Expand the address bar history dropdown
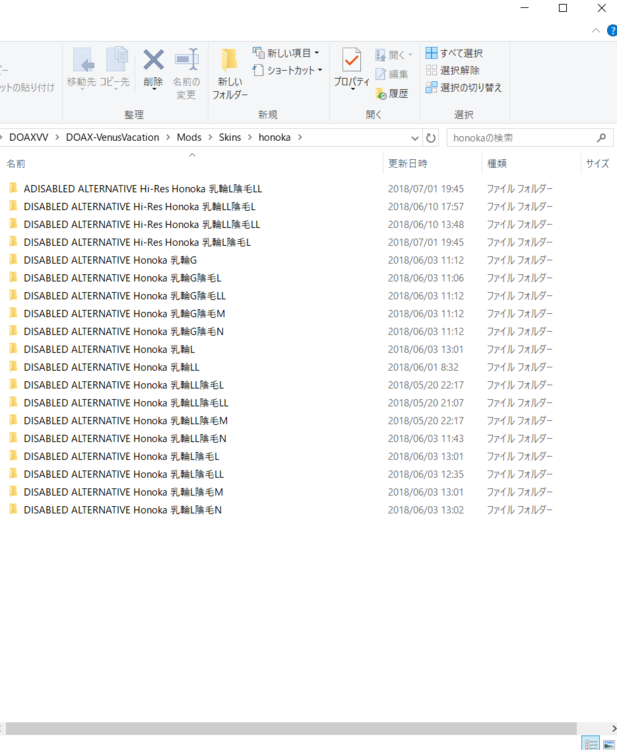617x750 pixels. pos(415,138)
